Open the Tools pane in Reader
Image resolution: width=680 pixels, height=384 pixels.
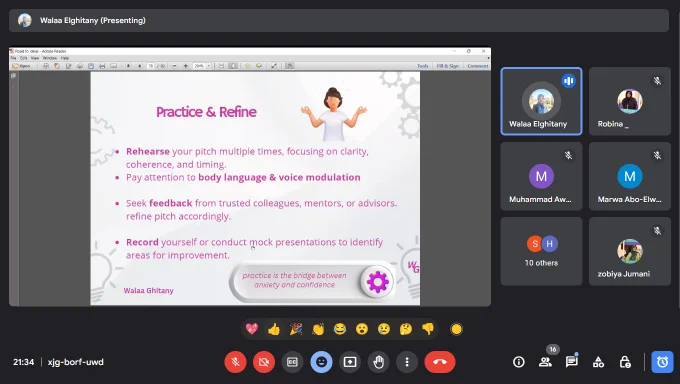coord(423,66)
